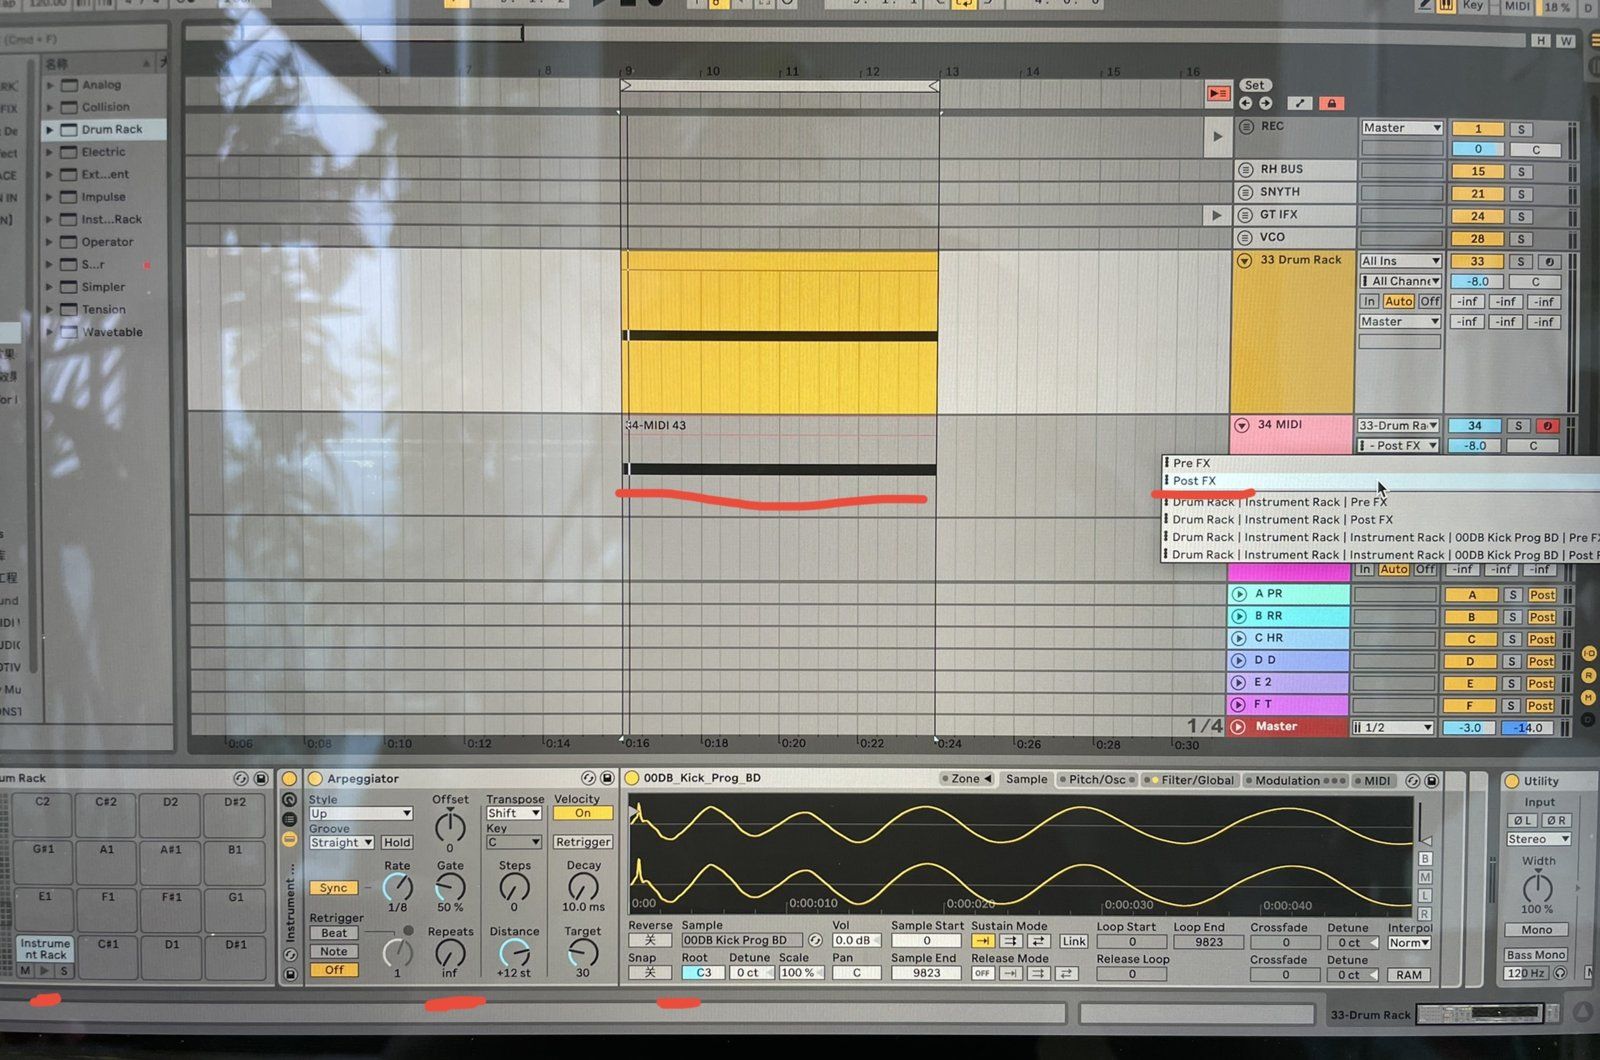Collapse the 33 Drum Rack track

pos(1245,260)
